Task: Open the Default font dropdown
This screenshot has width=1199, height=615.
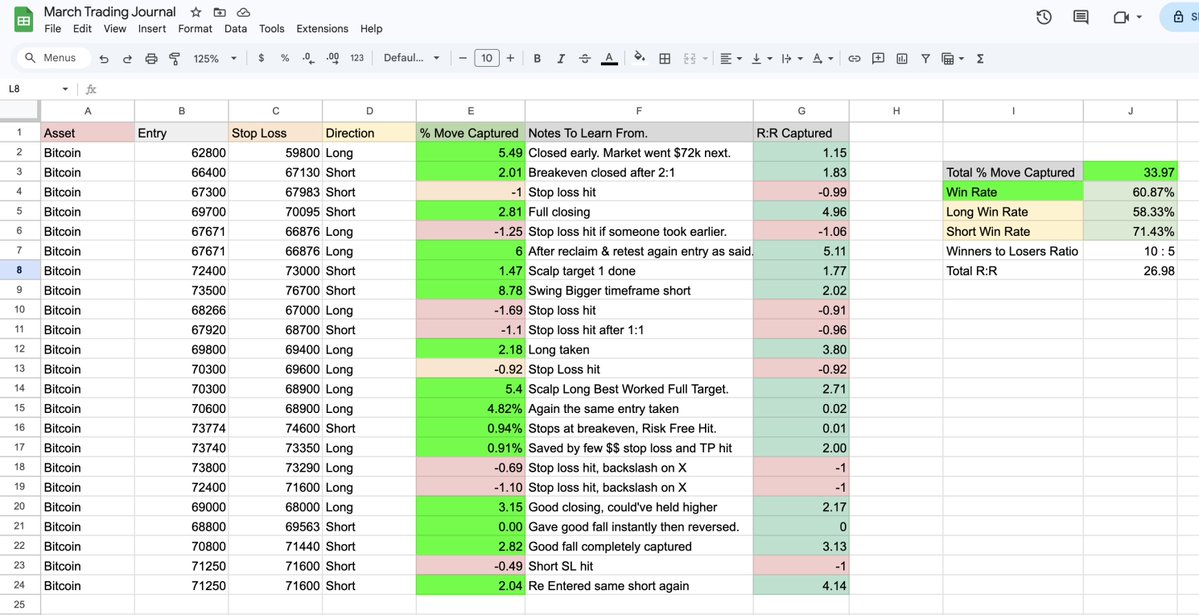Action: coord(411,58)
